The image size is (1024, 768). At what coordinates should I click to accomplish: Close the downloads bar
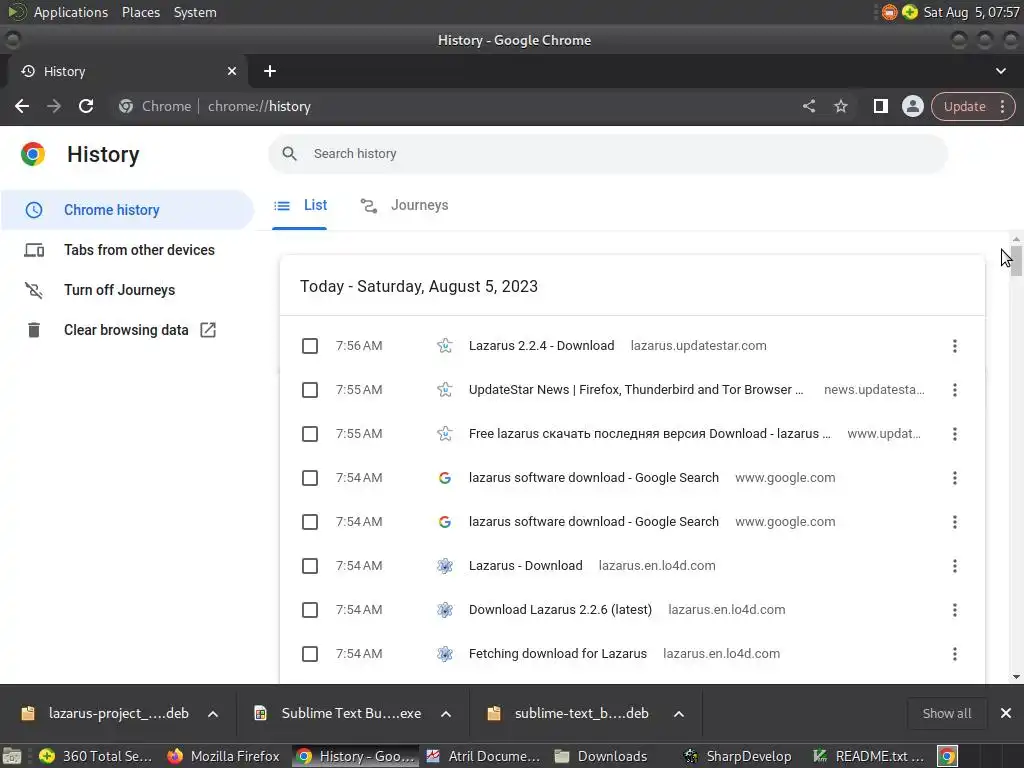[x=1006, y=713]
